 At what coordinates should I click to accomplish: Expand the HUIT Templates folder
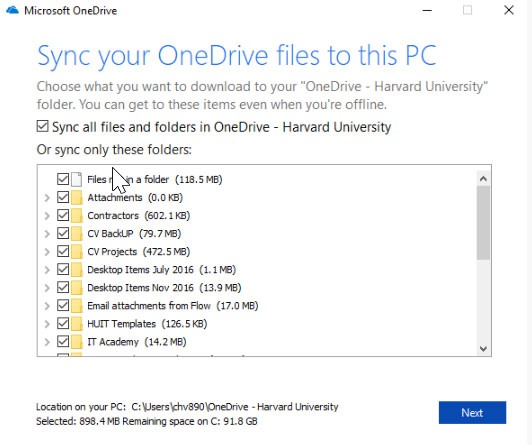pos(47,324)
